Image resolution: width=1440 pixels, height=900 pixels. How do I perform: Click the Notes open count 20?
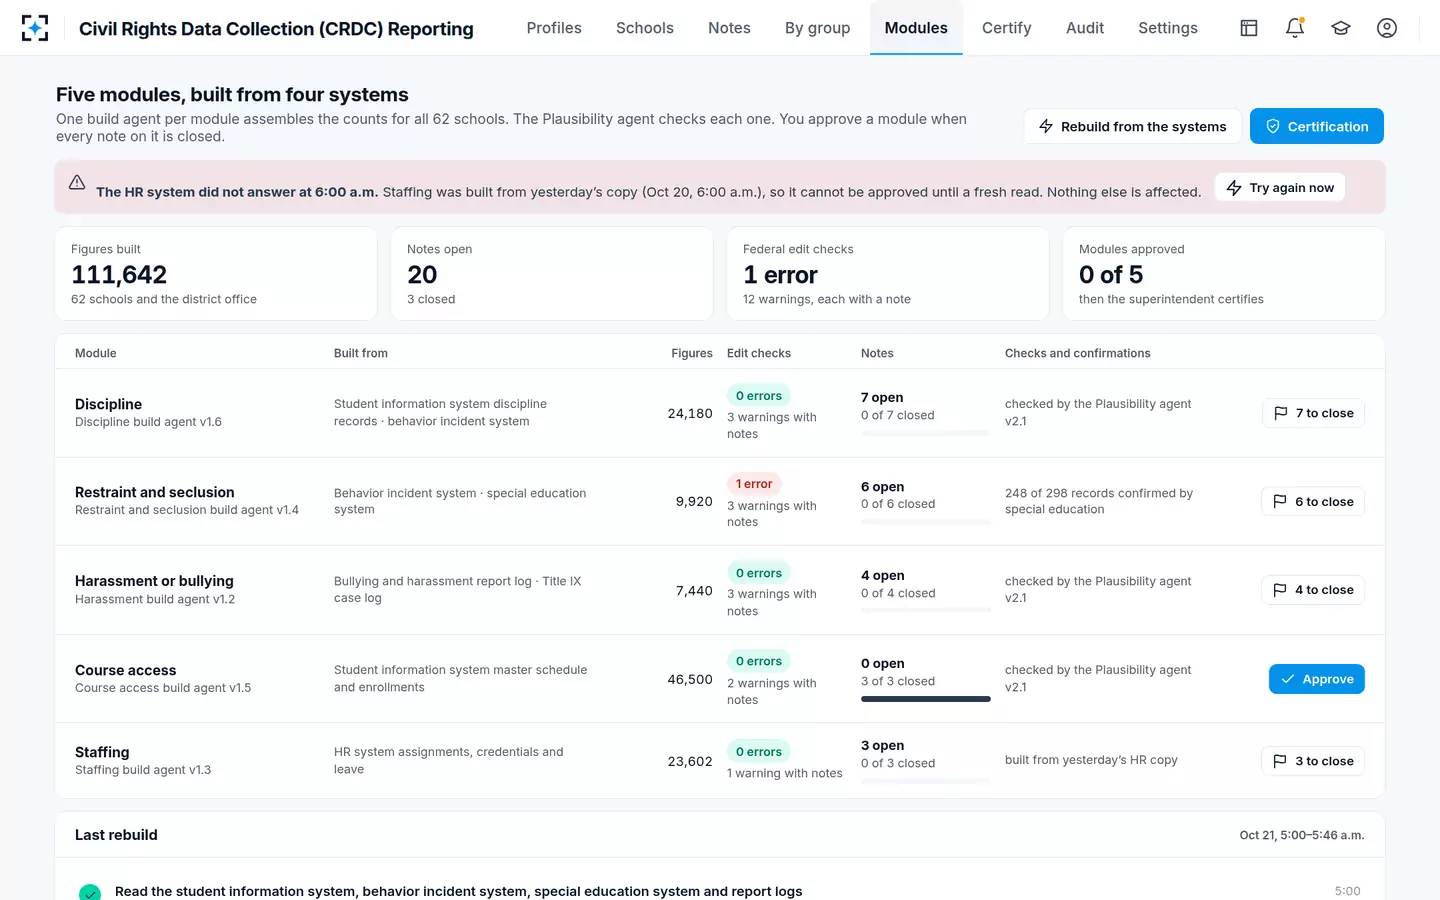[422, 275]
